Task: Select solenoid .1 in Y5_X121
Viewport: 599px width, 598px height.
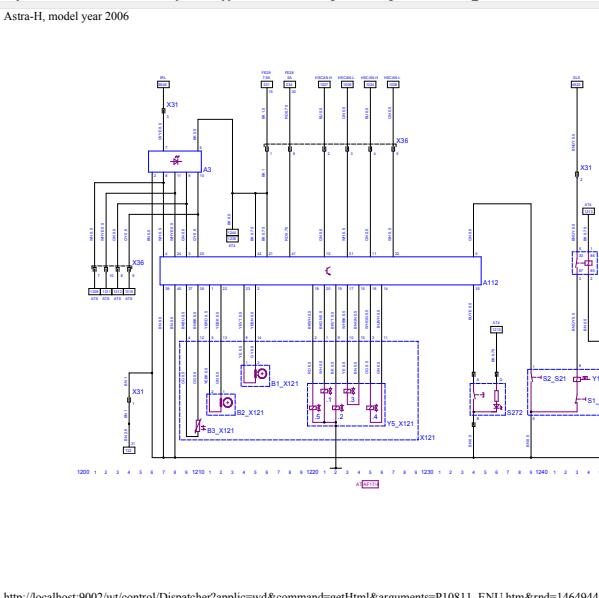Action: 326,391
